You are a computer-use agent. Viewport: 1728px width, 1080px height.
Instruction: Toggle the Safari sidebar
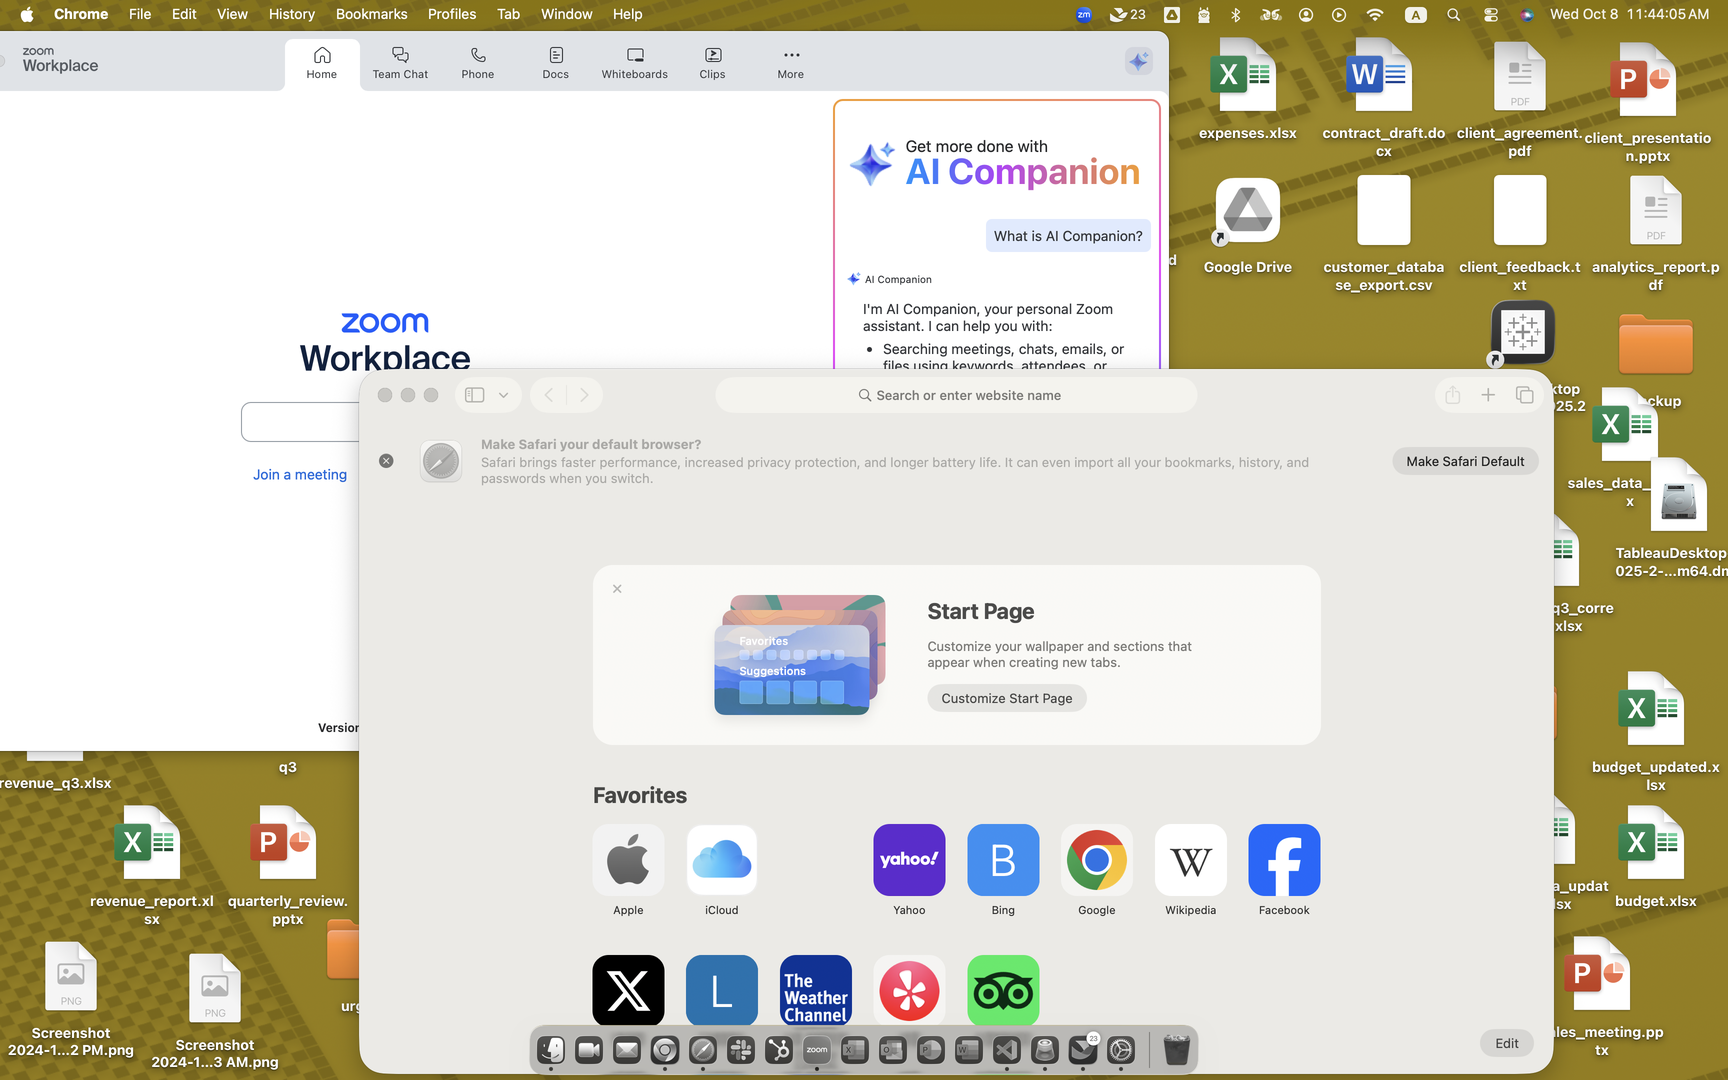coord(475,395)
